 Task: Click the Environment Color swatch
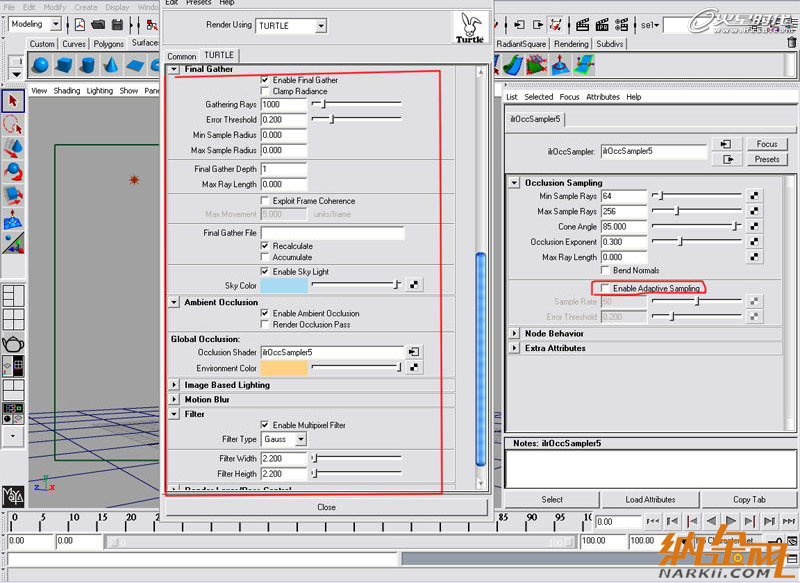pyautogui.click(x=283, y=367)
